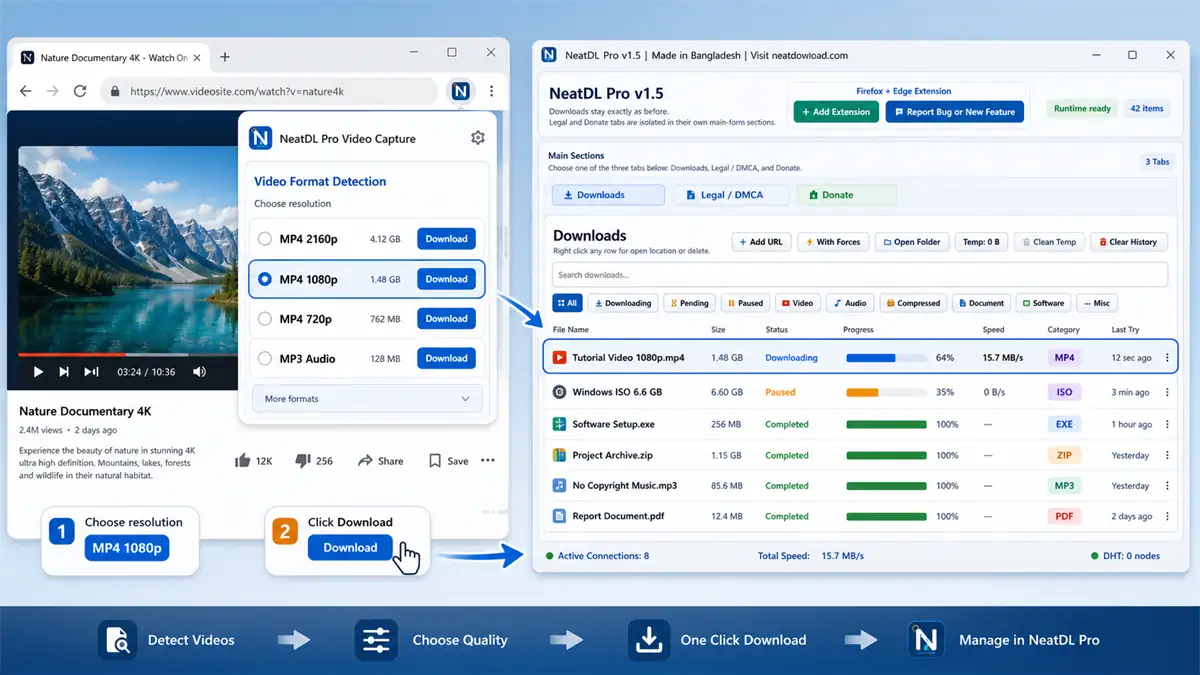Share the Nature Documentary video
1200x675 pixels.
coord(380,461)
